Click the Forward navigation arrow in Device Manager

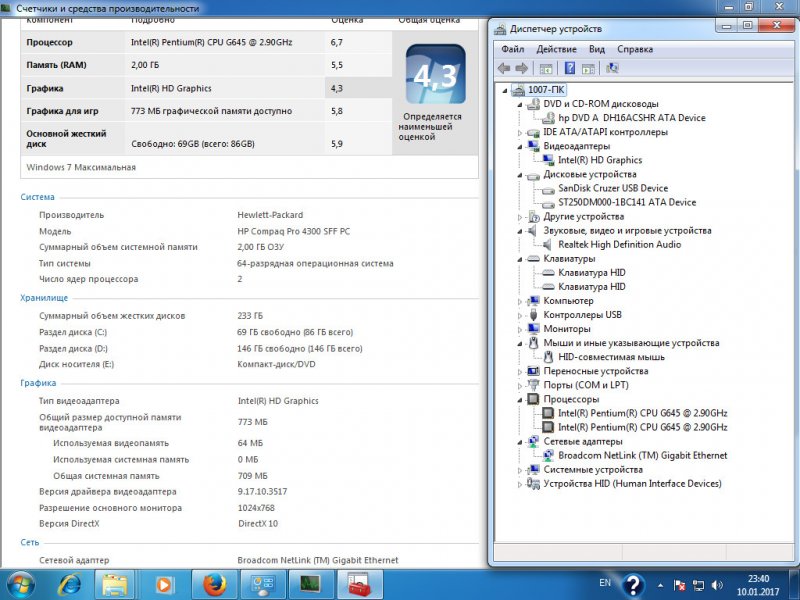(x=521, y=67)
